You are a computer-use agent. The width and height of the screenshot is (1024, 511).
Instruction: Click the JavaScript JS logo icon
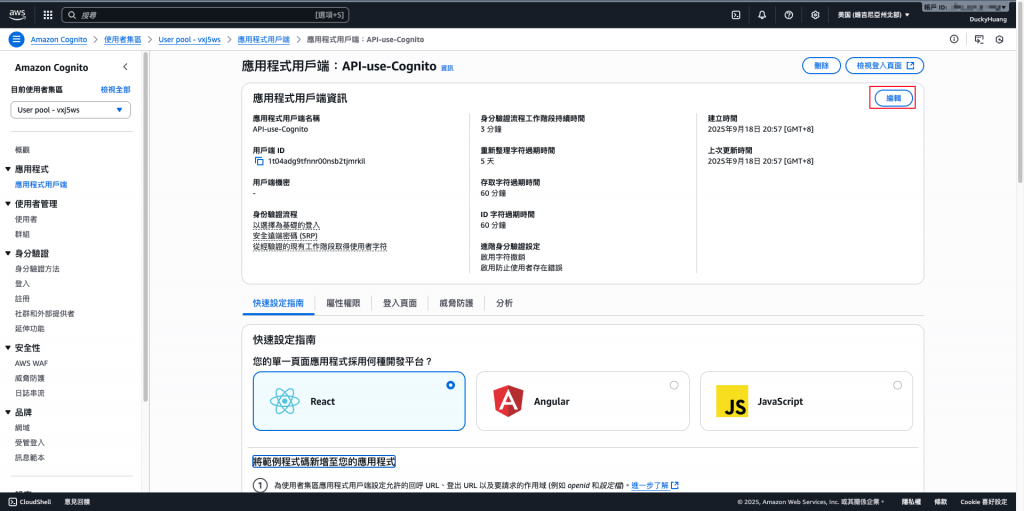click(731, 401)
